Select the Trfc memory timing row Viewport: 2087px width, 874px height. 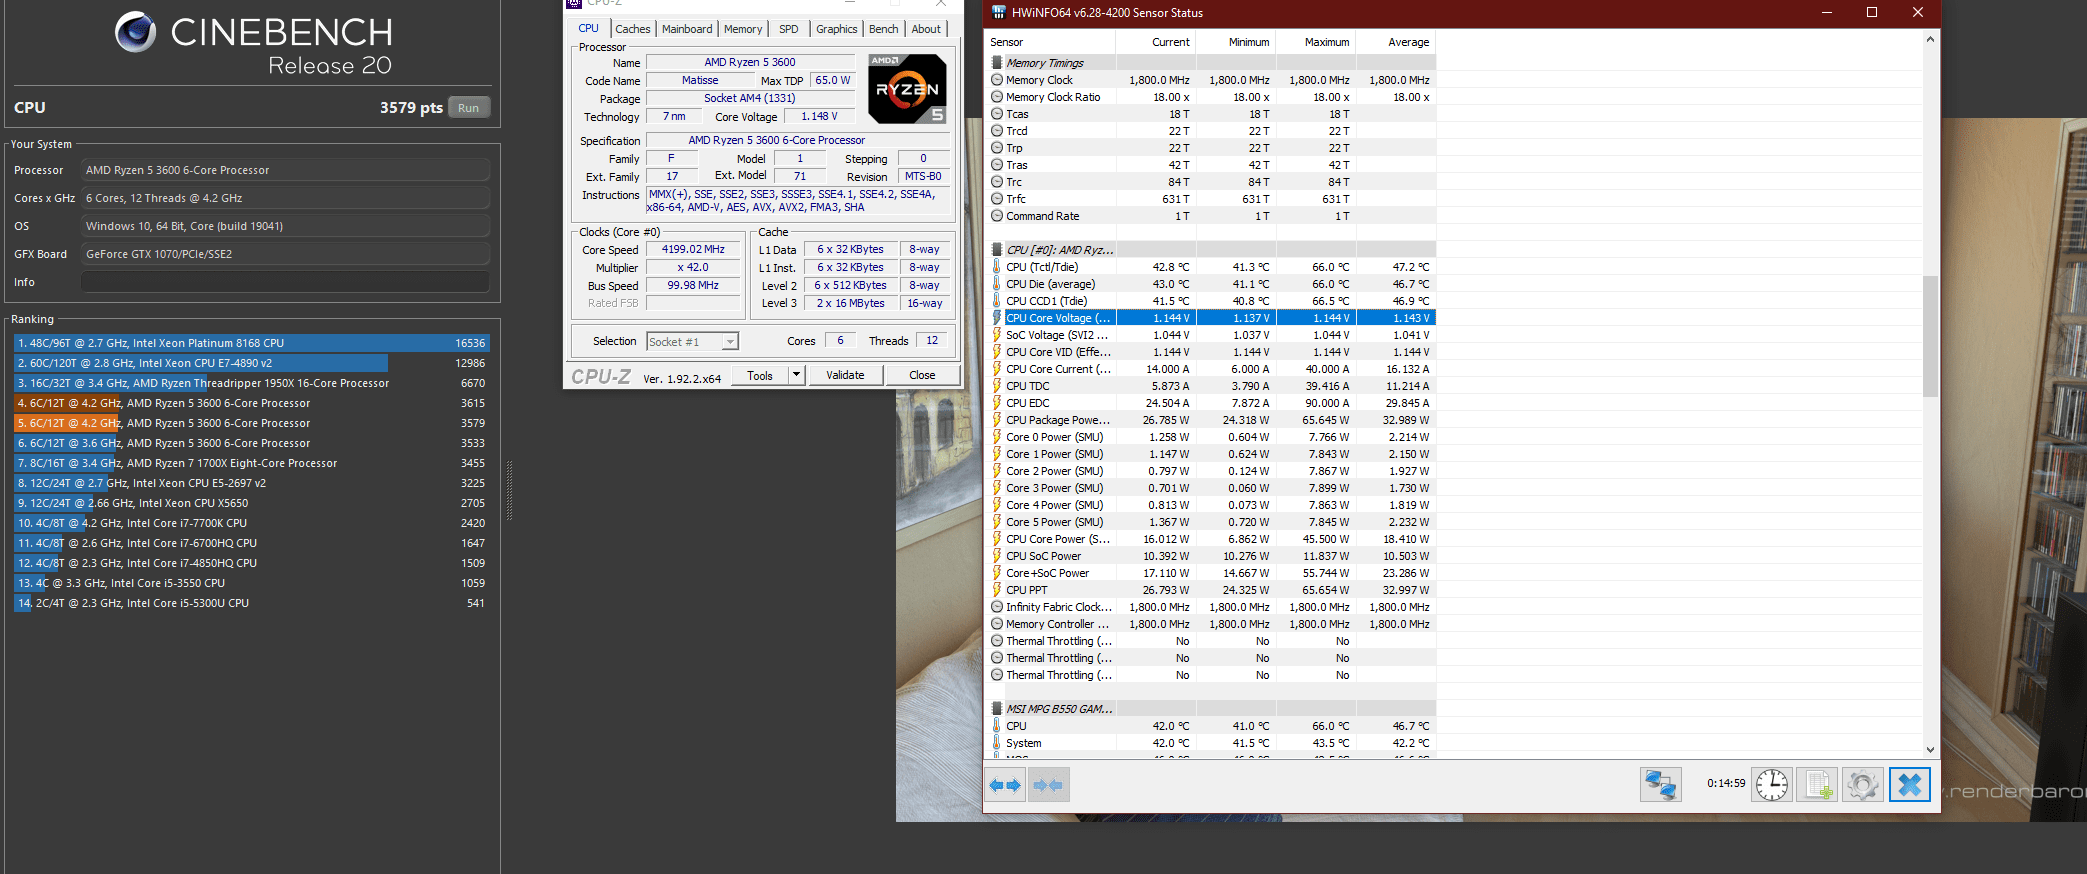tap(1211, 199)
